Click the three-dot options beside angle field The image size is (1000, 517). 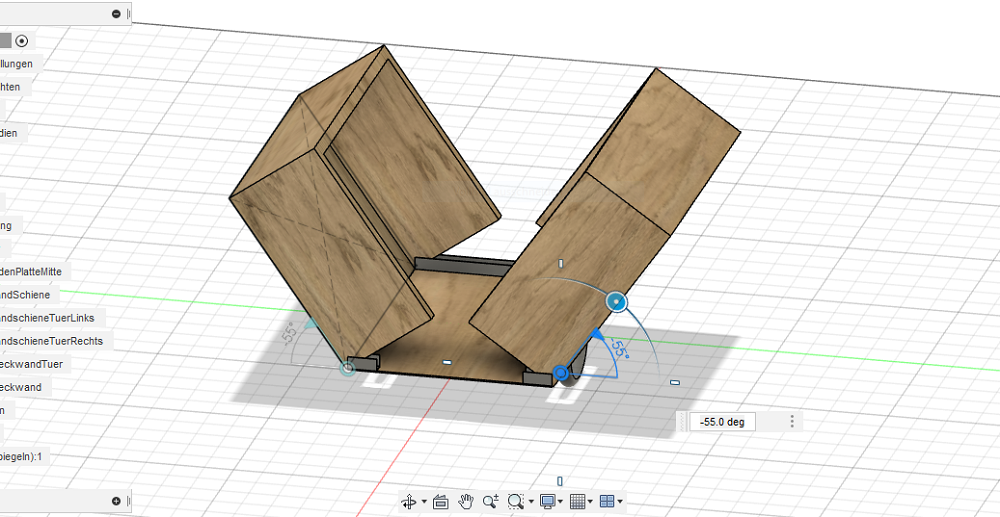pyautogui.click(x=793, y=422)
